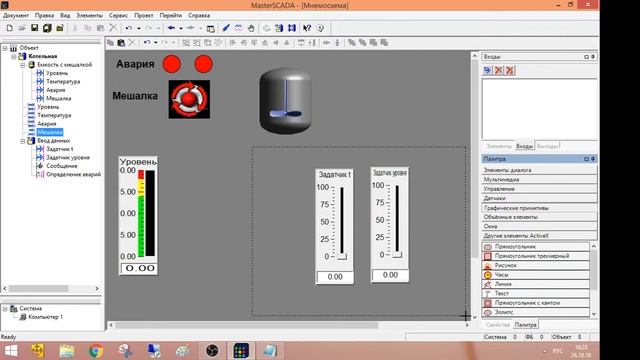The image size is (640, 360).
Task: Expand the Объёмные элементы palette group
Action: tap(539, 217)
